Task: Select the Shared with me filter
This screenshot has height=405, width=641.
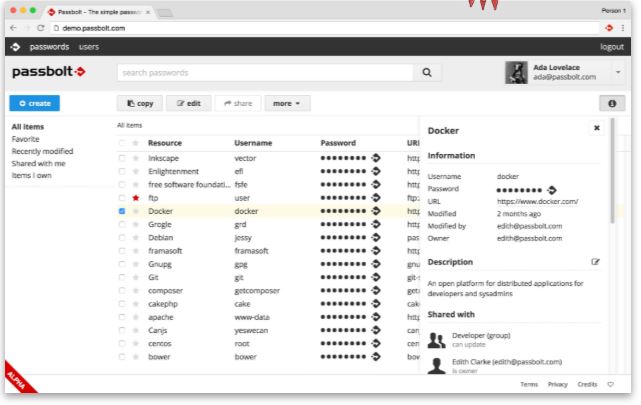Action: 38,163
